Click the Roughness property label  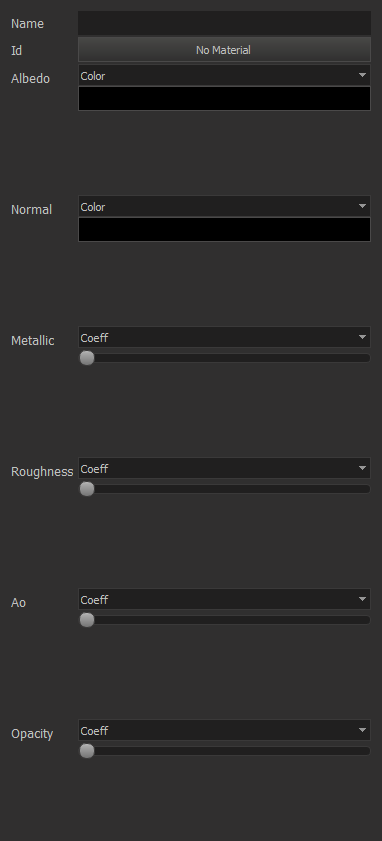[42, 471]
